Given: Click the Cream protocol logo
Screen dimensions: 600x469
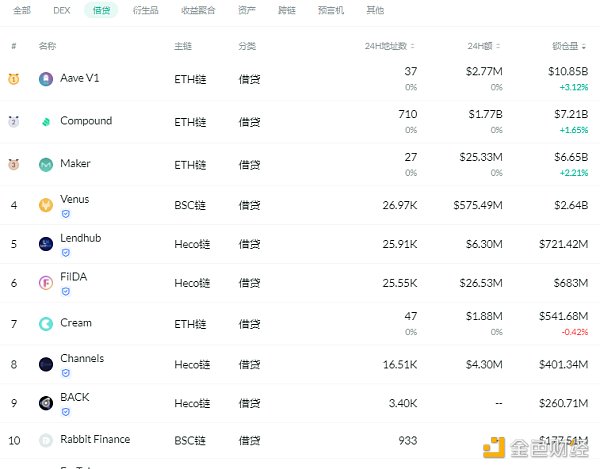Looking at the screenshot, I should (45, 324).
